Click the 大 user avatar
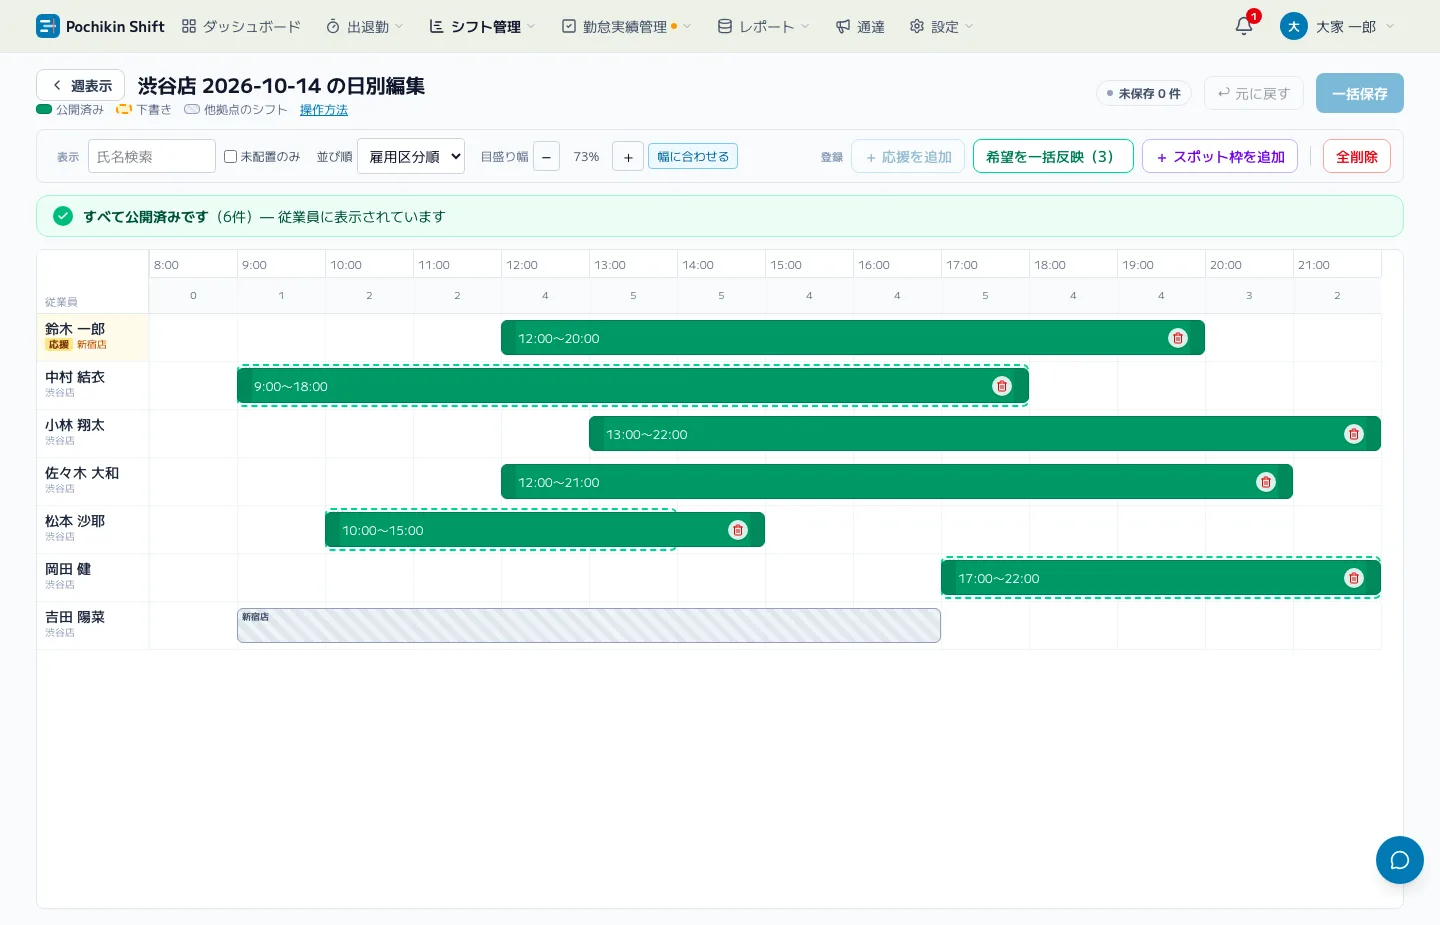 pyautogui.click(x=1293, y=26)
